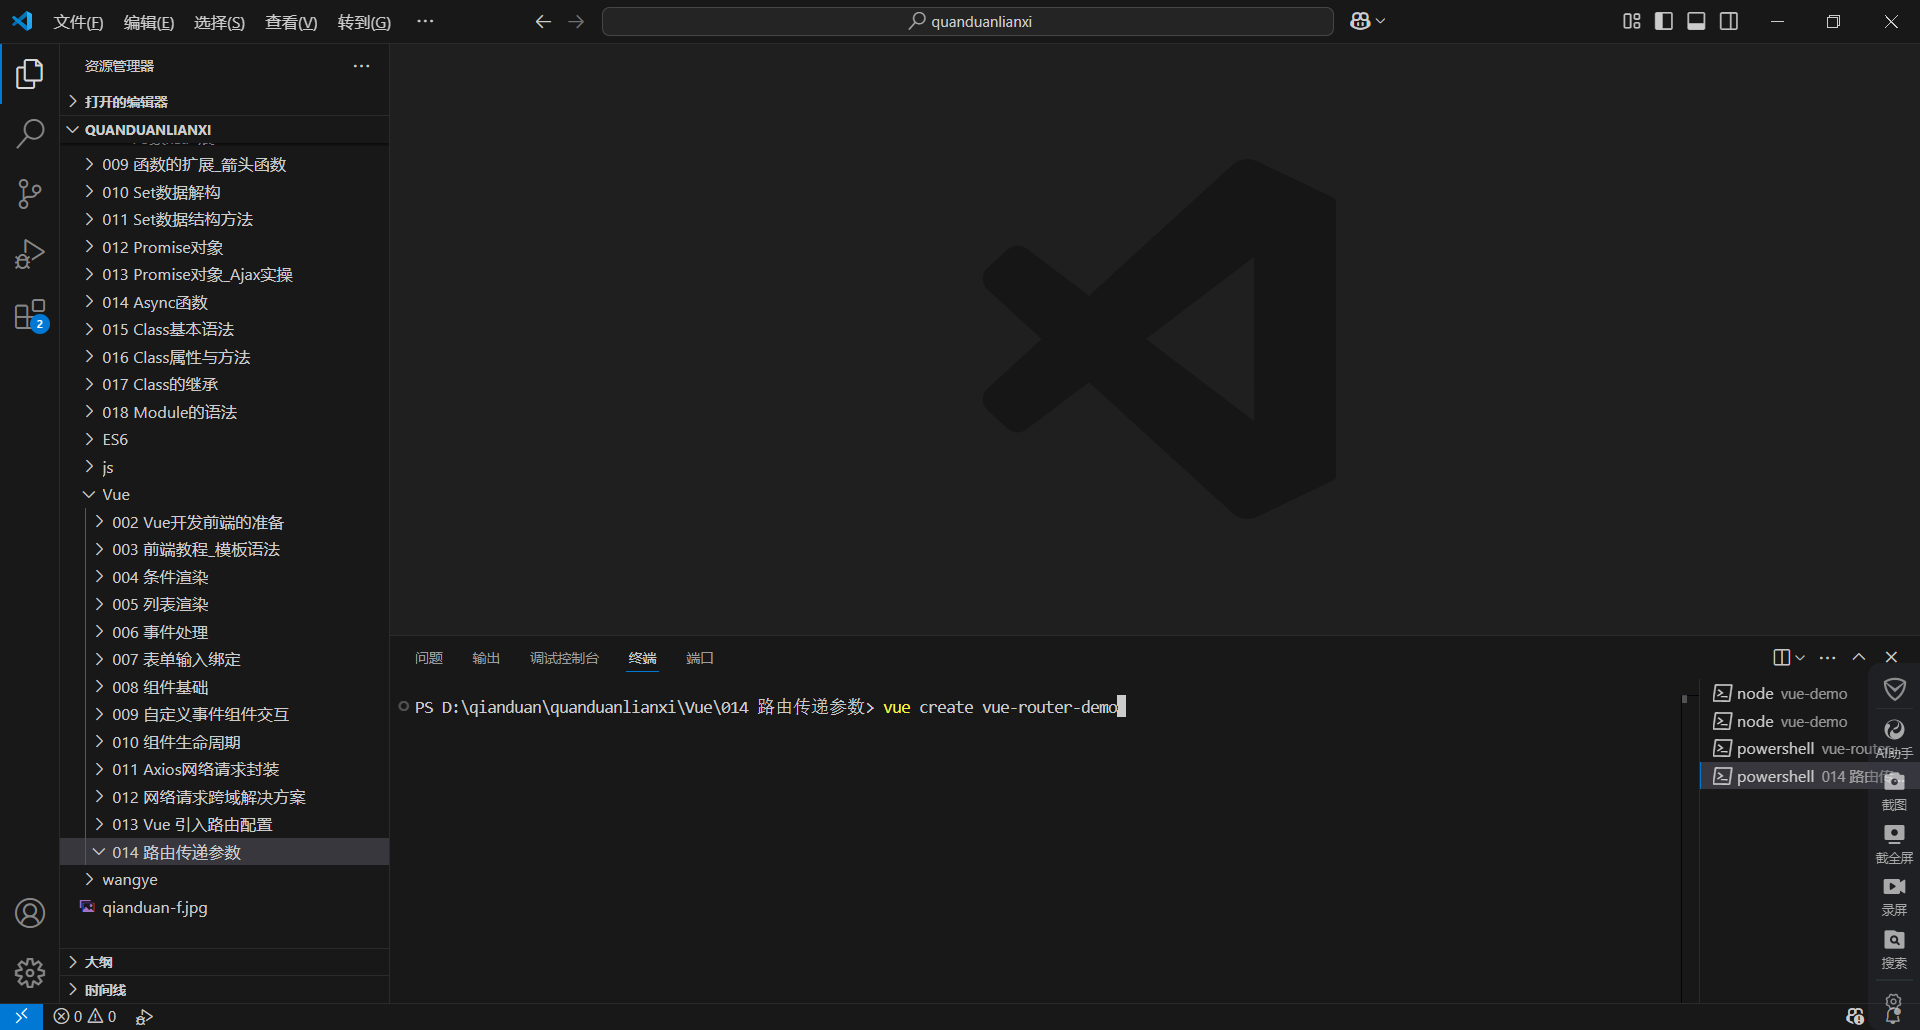1920x1030 pixels.
Task: Open Explorer more actions ellipsis
Action: click(x=361, y=66)
